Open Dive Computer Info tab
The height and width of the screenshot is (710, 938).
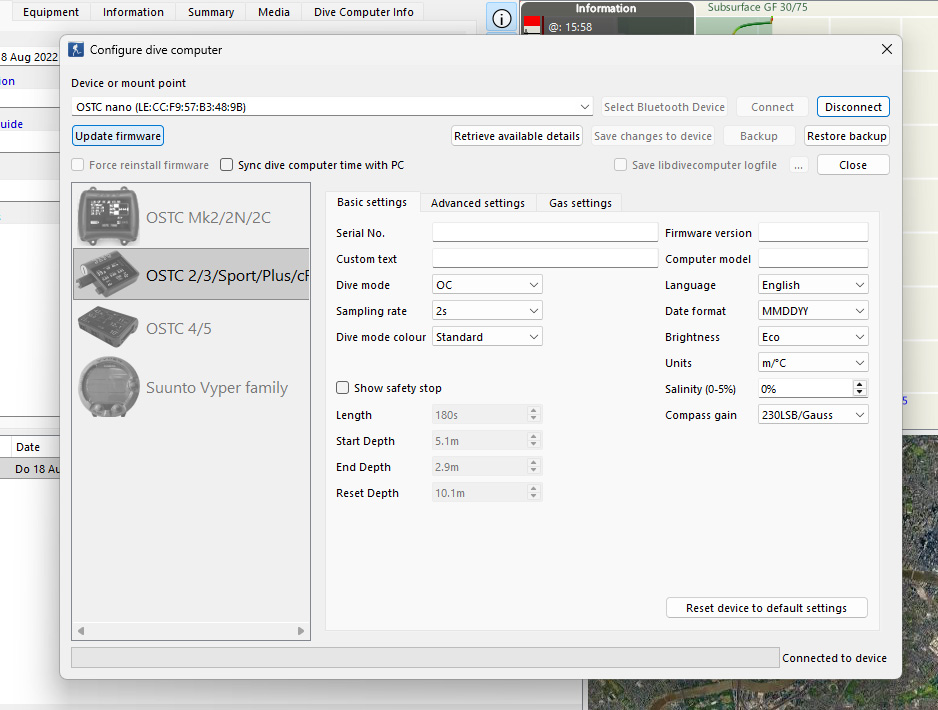363,12
